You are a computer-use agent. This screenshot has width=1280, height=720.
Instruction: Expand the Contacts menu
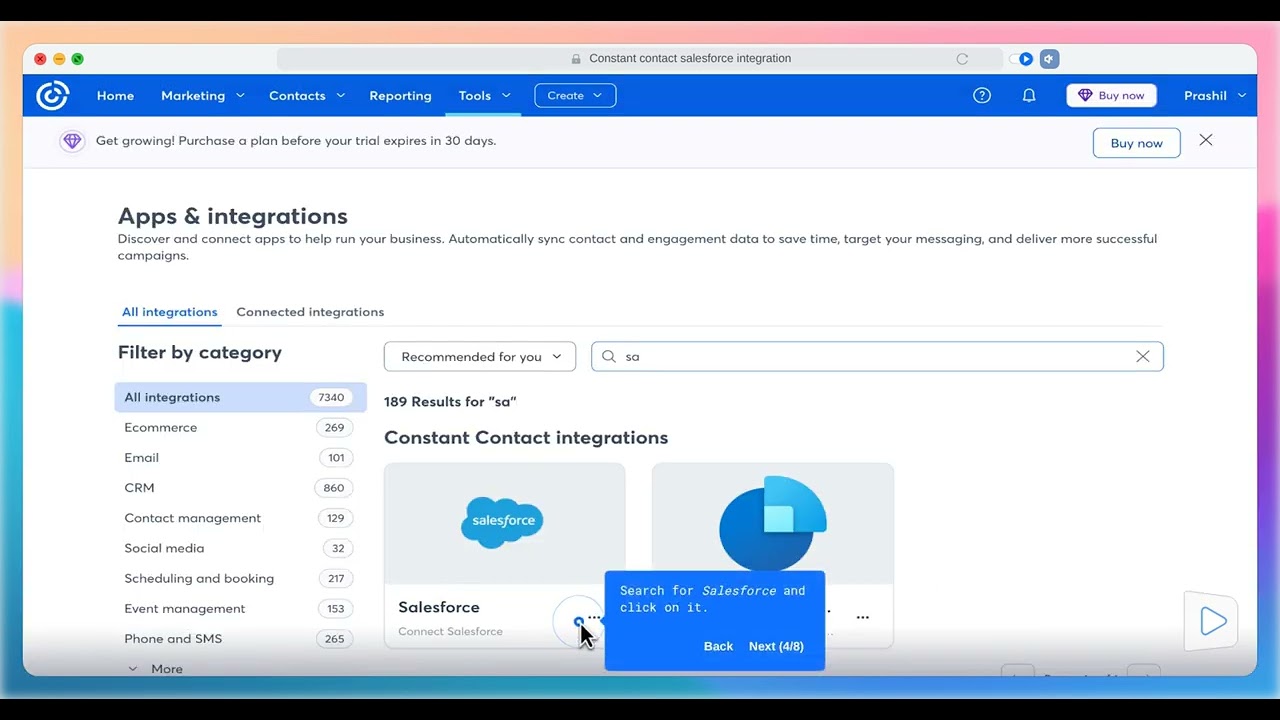(x=307, y=96)
